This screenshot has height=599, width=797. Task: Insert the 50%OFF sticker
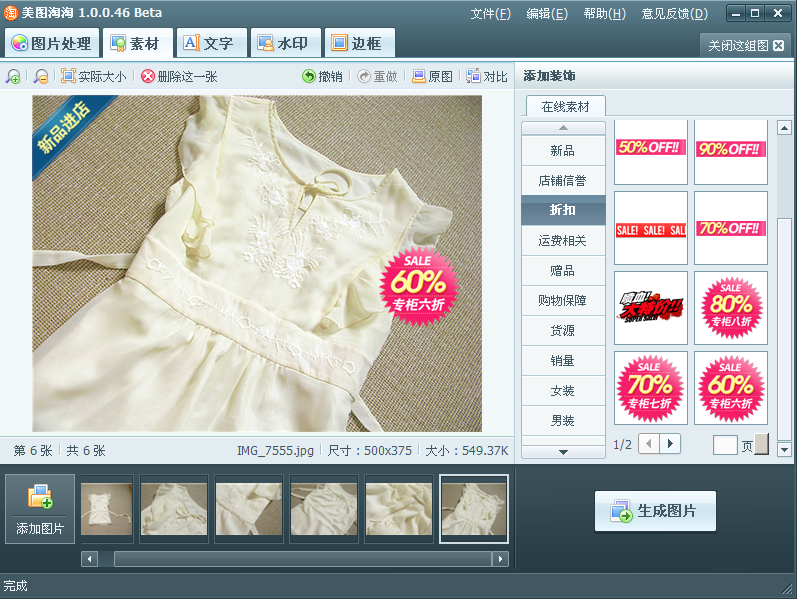pos(651,152)
